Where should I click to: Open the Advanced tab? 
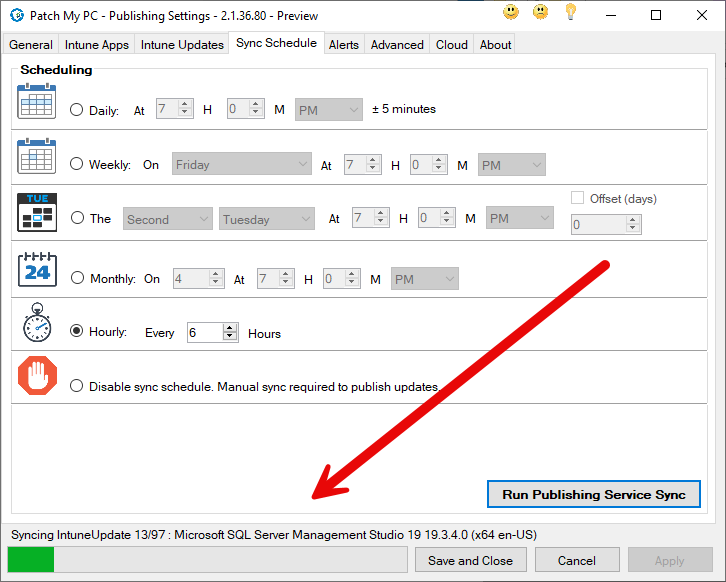397,44
